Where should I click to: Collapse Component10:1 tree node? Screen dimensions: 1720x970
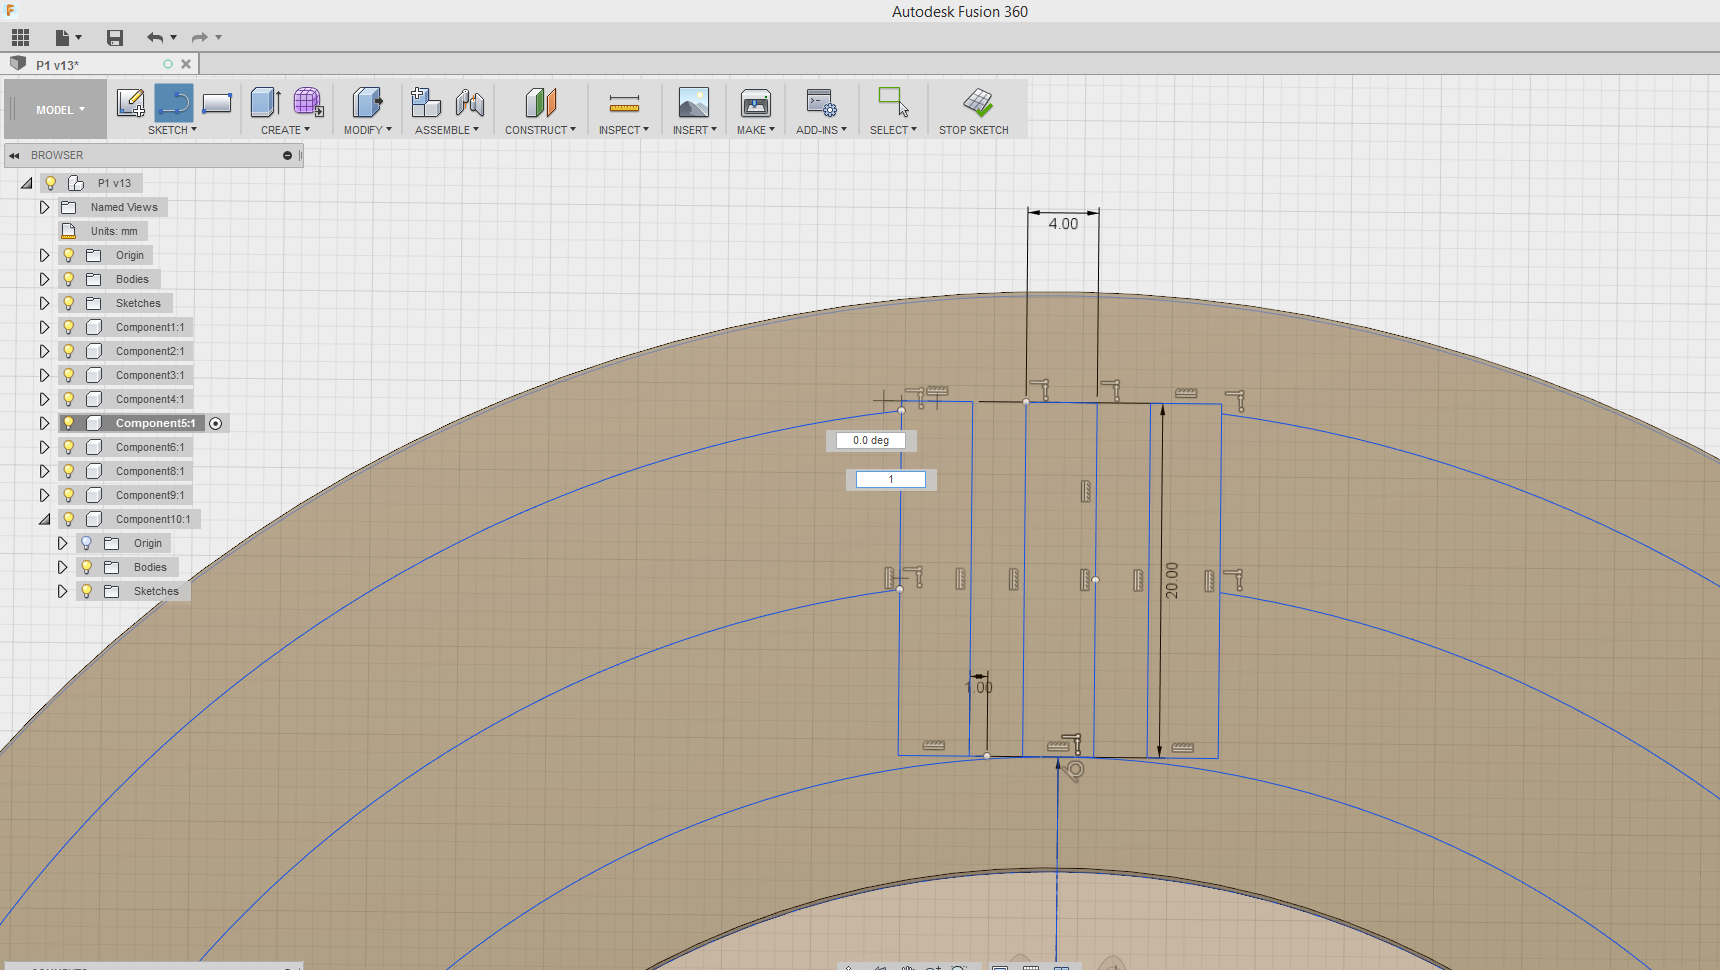(44, 519)
